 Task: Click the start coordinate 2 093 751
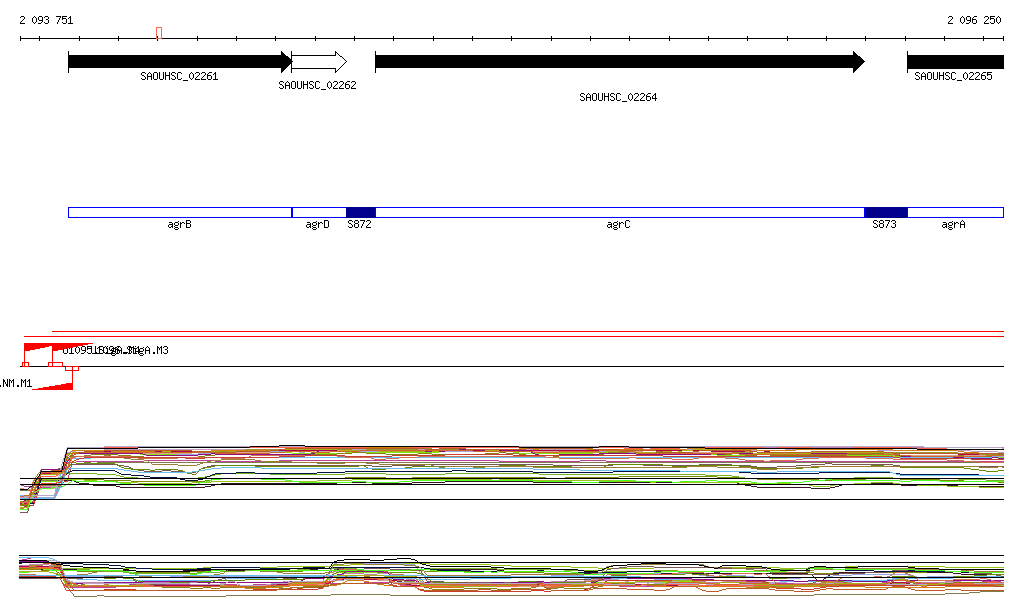(x=46, y=20)
